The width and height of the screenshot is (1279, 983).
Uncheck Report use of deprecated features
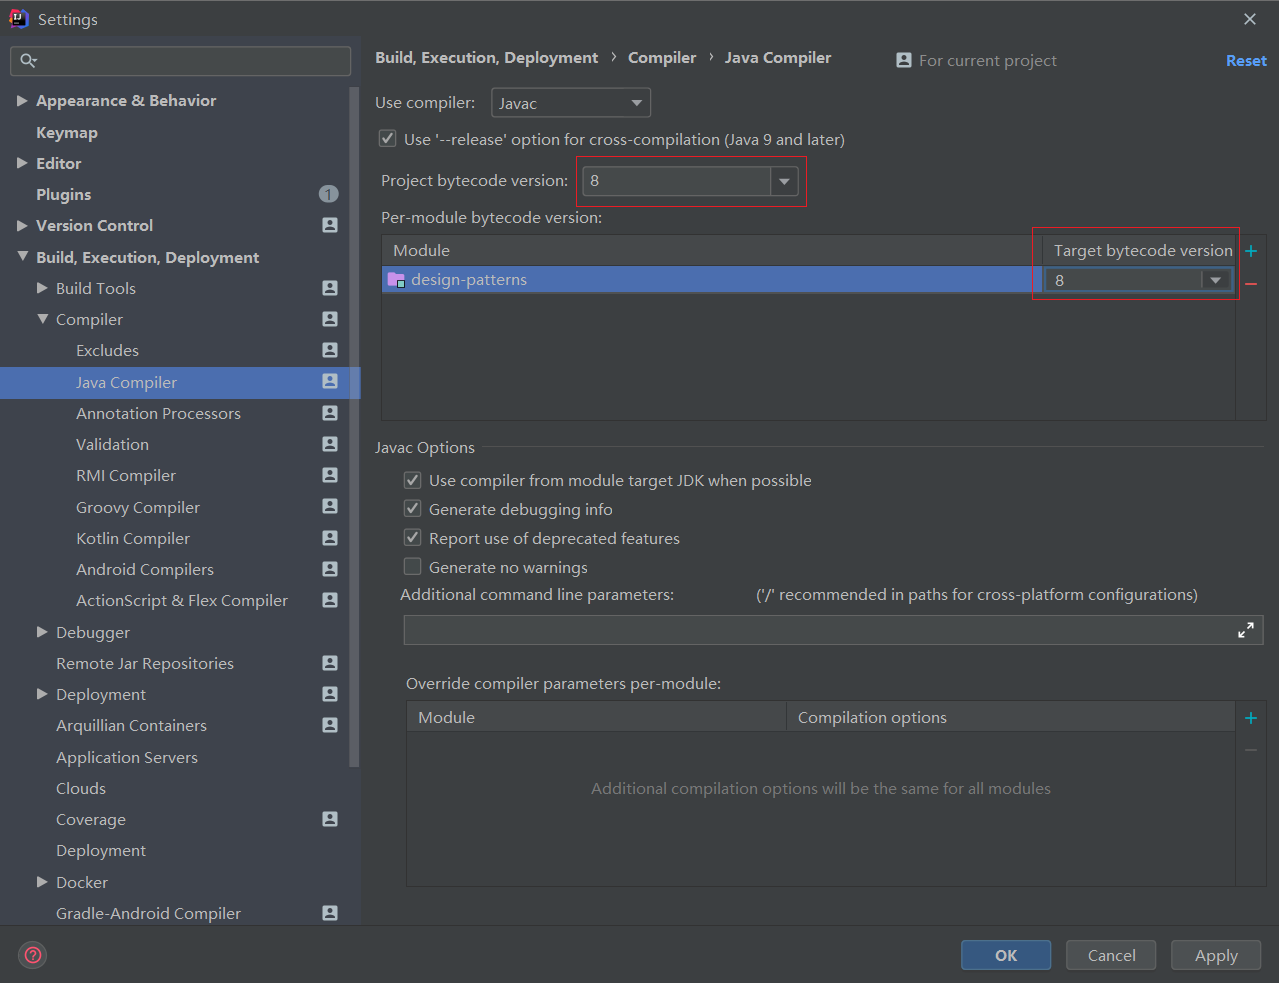pyautogui.click(x=412, y=538)
